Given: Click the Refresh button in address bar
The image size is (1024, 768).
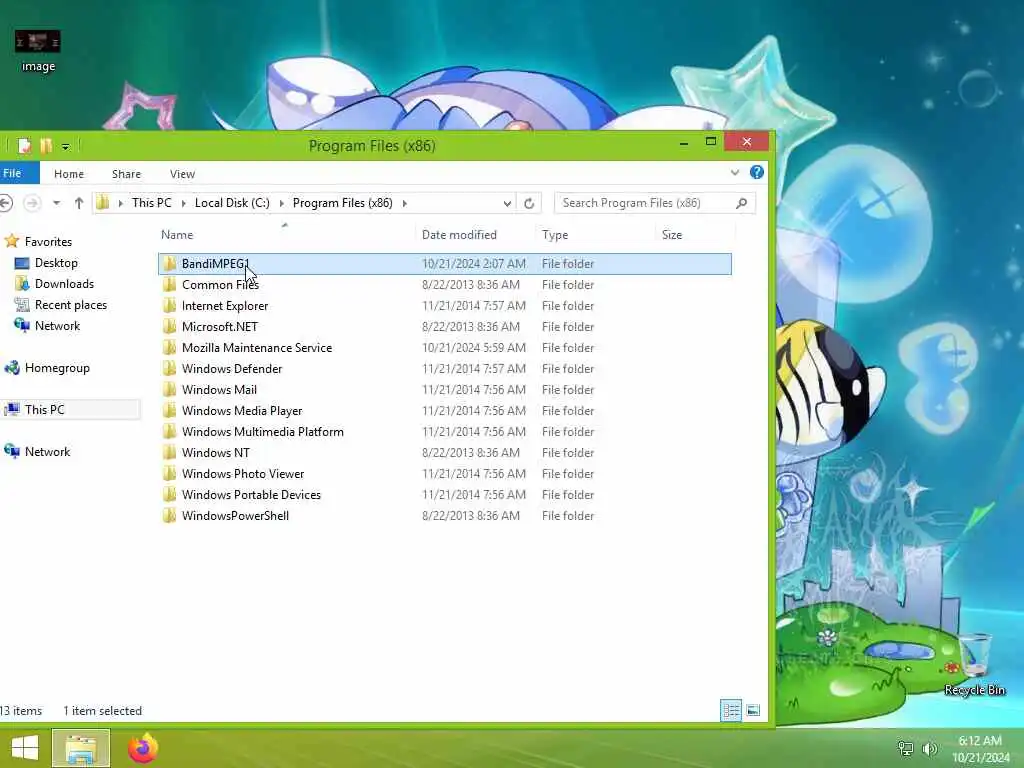Looking at the screenshot, I should pos(529,203).
